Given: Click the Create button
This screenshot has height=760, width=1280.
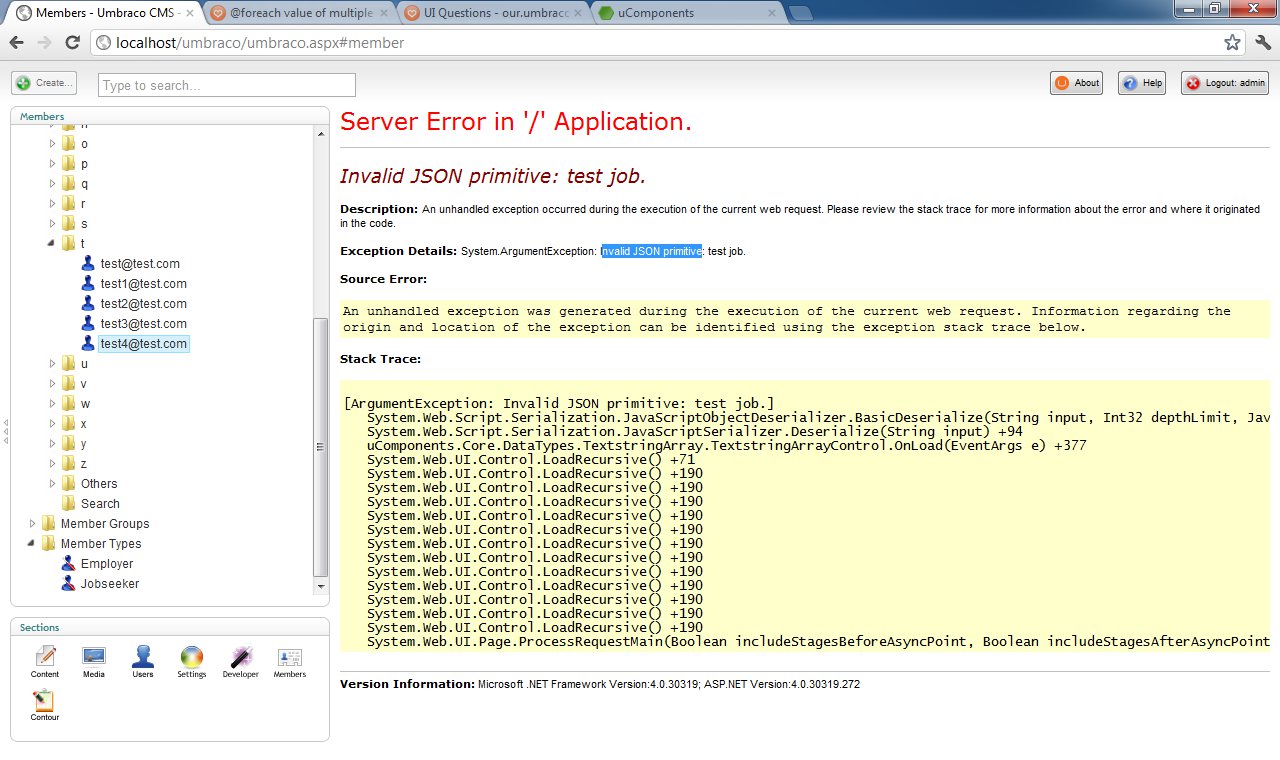Looking at the screenshot, I should [44, 83].
